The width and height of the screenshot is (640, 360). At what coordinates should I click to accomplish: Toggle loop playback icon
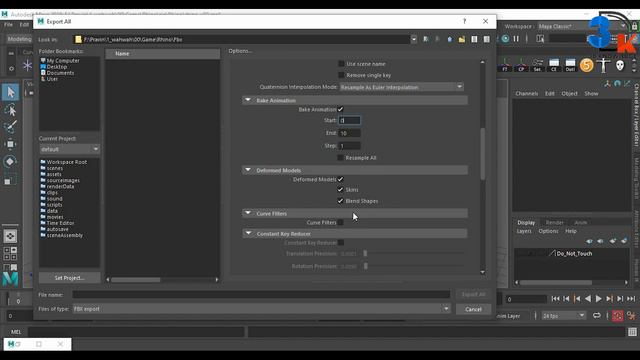coord(596,316)
